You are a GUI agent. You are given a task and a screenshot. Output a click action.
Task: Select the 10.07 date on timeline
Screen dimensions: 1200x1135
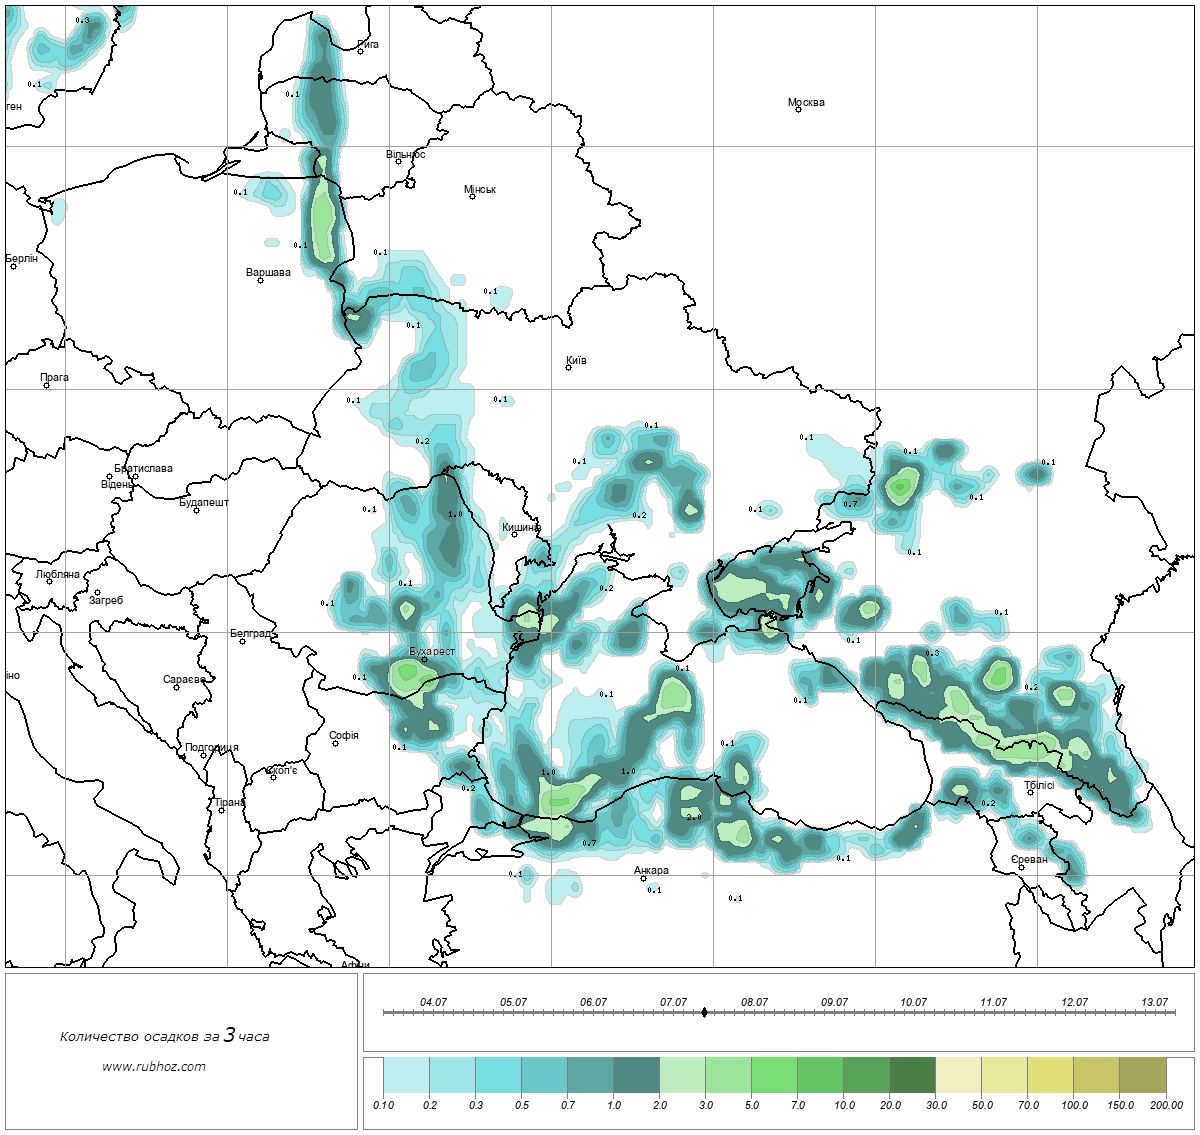pos(913,1002)
